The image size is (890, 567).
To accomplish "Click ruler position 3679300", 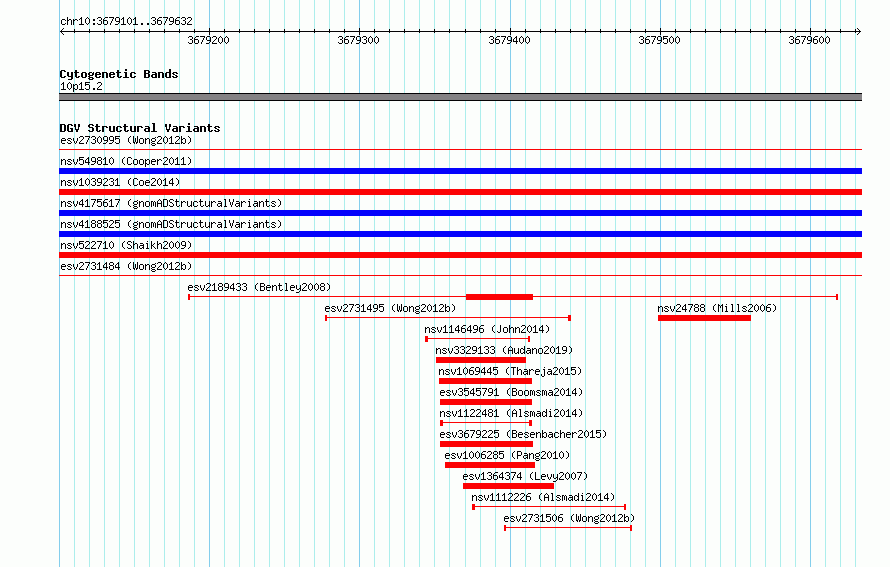I will pos(358,40).
